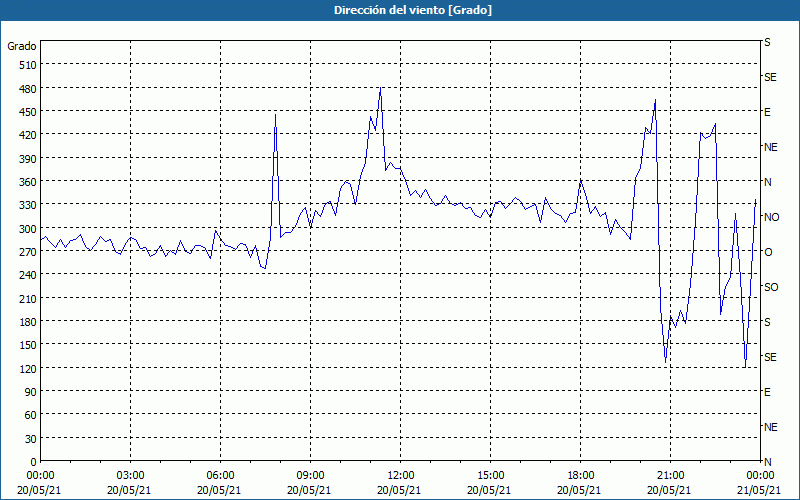Click the 450 y-axis label
The width and height of the screenshot is (800, 500).
28,112
